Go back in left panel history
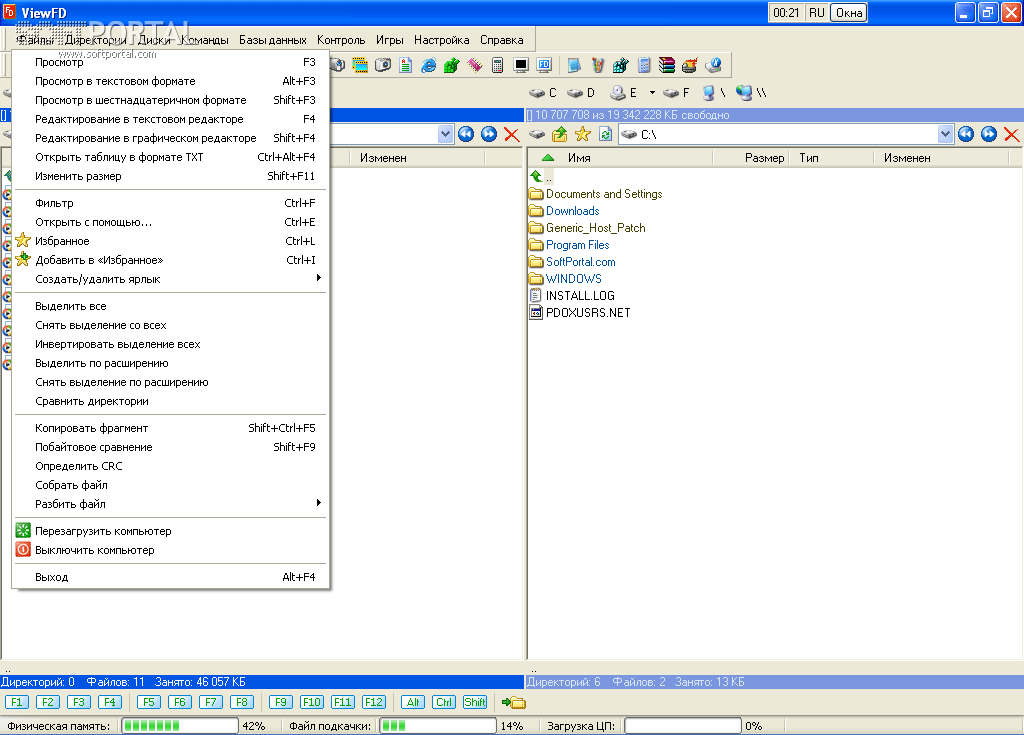Viewport: 1024px width, 735px height. point(466,135)
